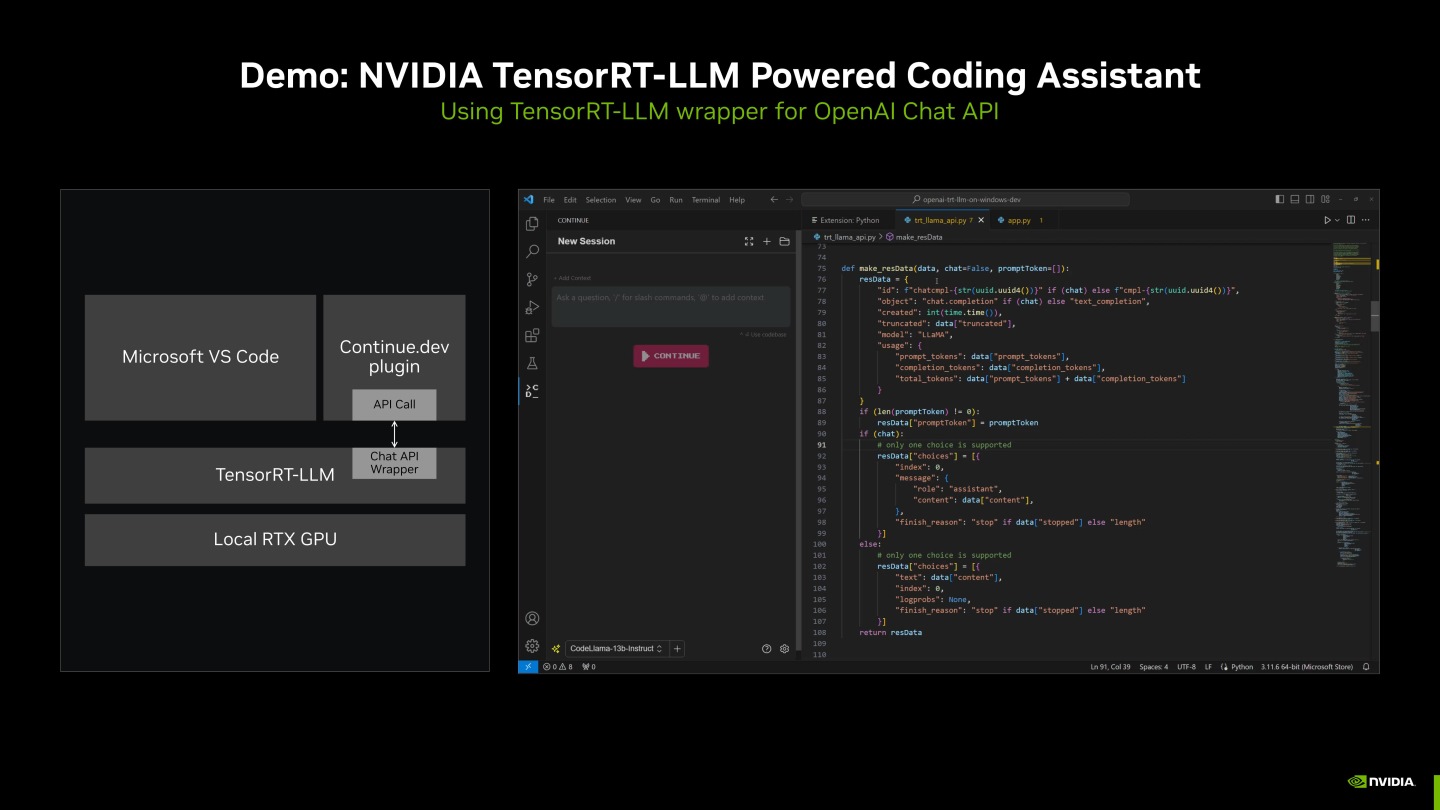Open the Selection menu

(601, 200)
